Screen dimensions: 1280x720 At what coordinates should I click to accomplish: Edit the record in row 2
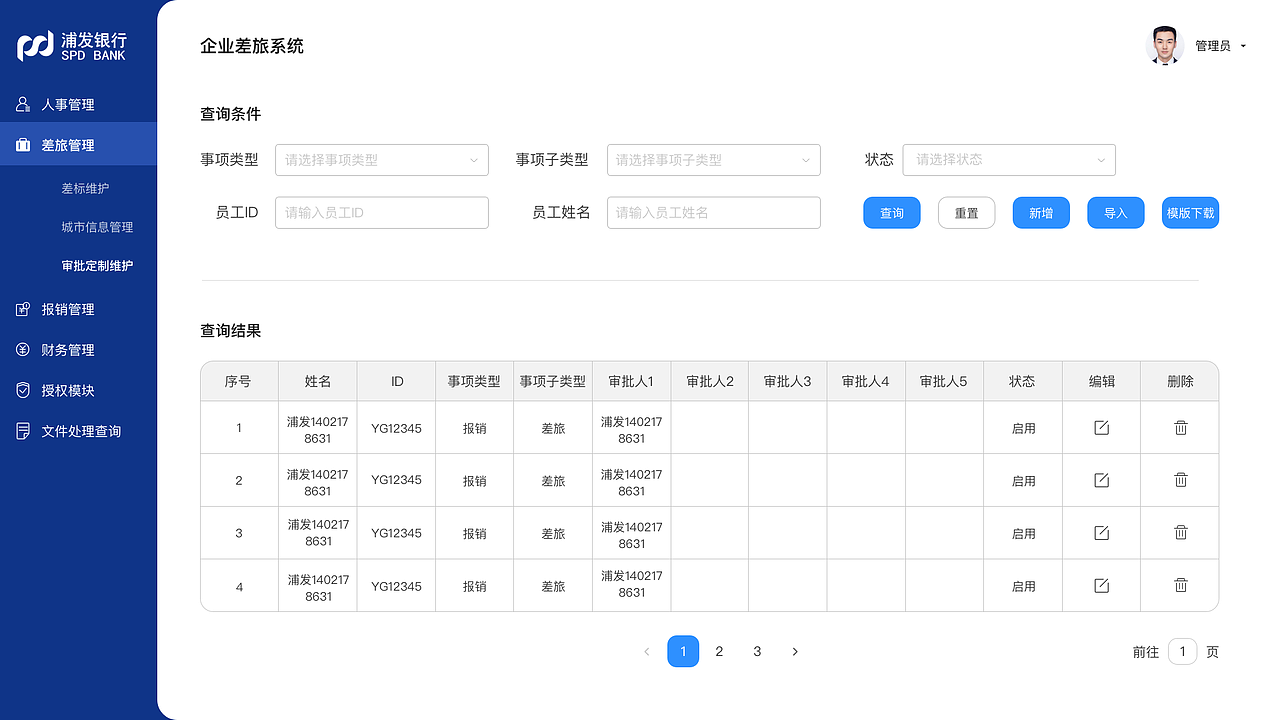(1101, 480)
